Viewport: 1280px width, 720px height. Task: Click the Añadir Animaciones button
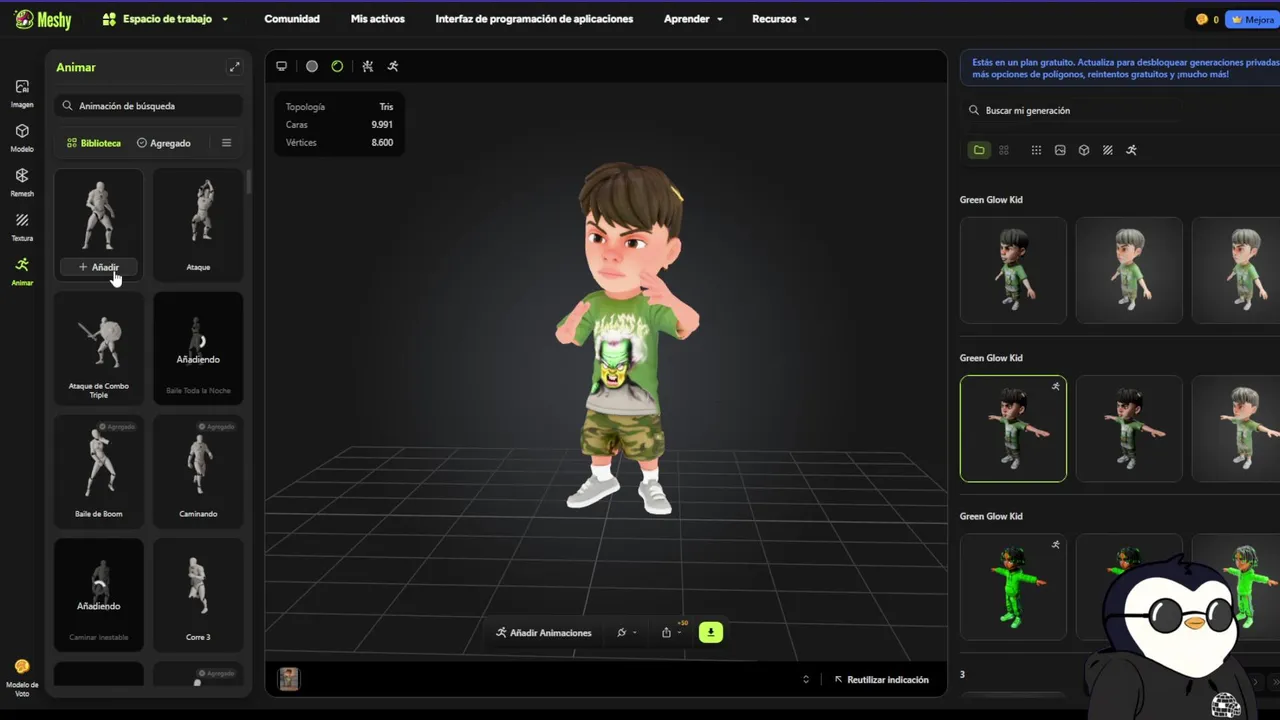[x=544, y=632]
